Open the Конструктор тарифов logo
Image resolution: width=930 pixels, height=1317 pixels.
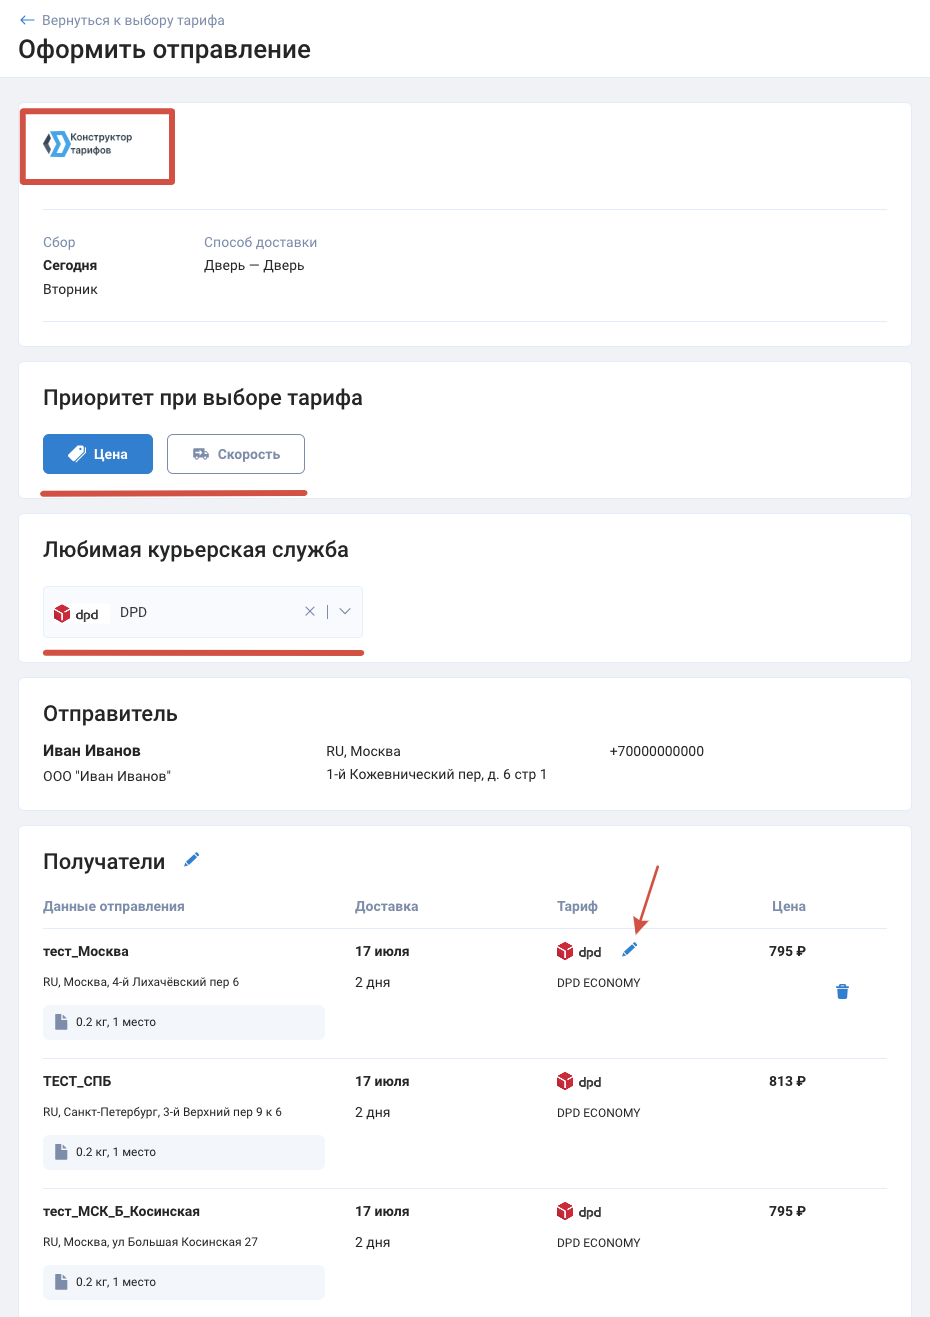coord(88,144)
